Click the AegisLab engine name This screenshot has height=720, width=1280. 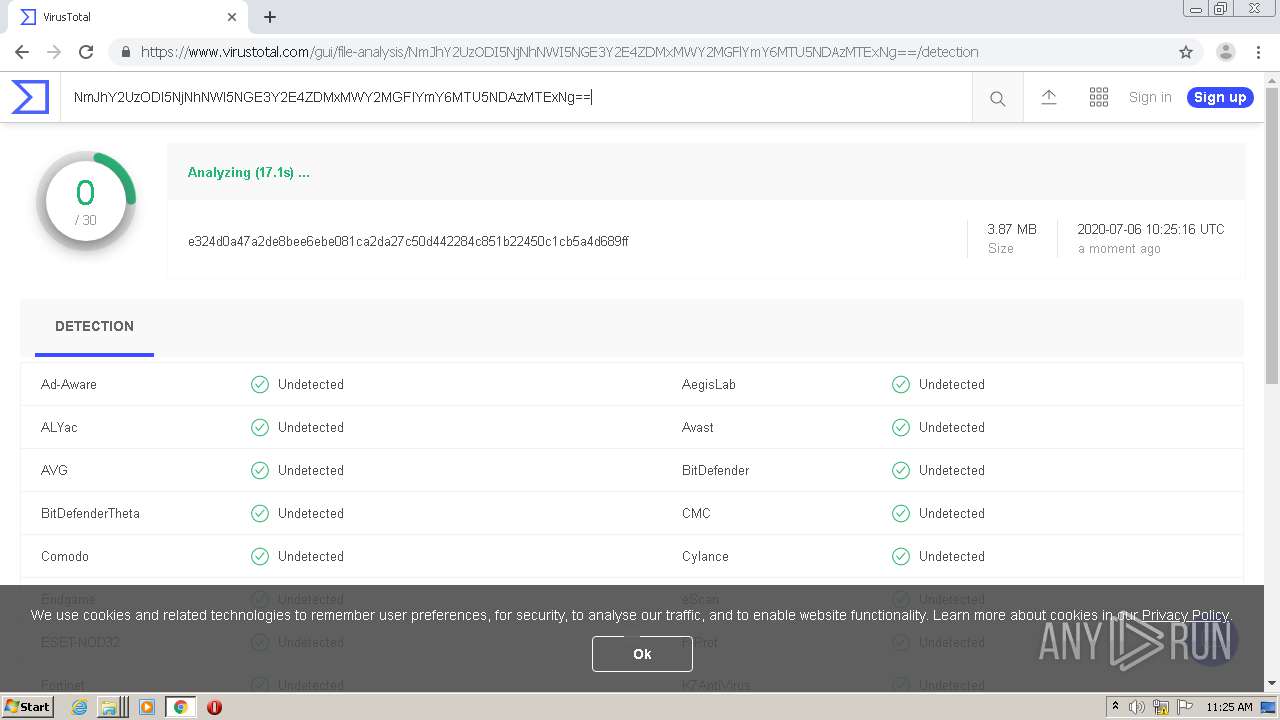click(x=709, y=384)
